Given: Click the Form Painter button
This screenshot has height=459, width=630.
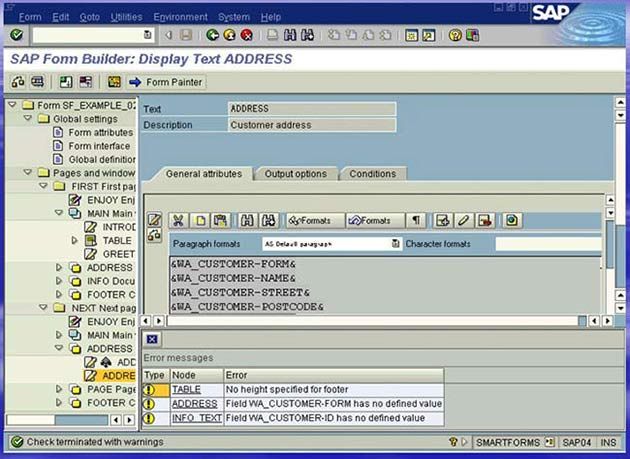Looking at the screenshot, I should coord(166,82).
